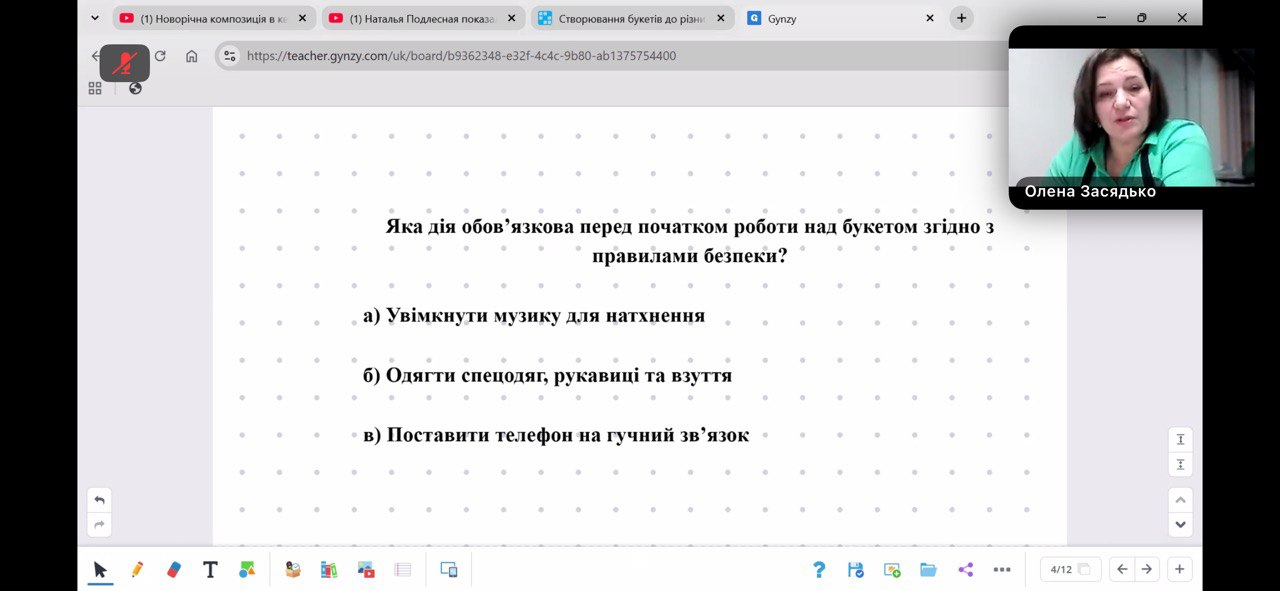Switch to the Gynzy browser tab

coord(840,18)
